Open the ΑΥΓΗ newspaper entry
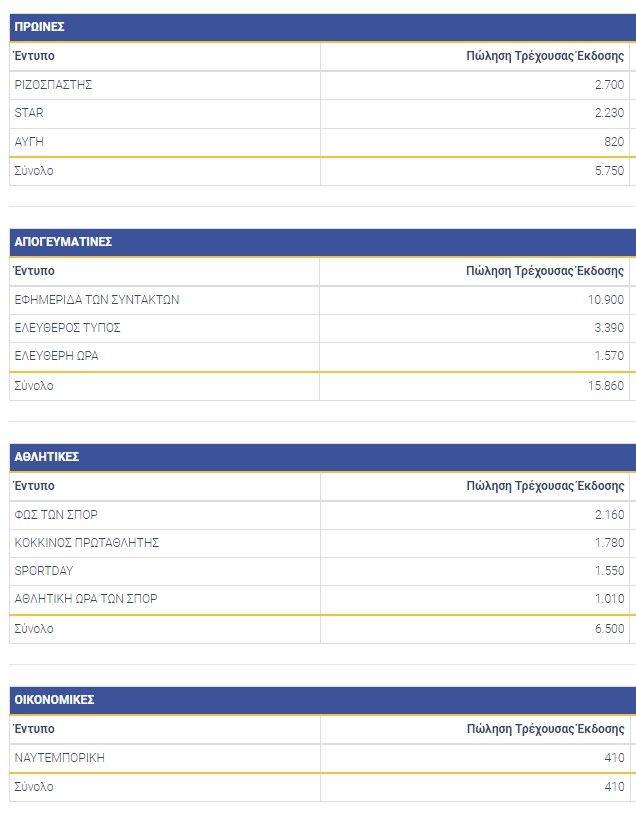Screen dimensions: 636x826 click(x=30, y=142)
